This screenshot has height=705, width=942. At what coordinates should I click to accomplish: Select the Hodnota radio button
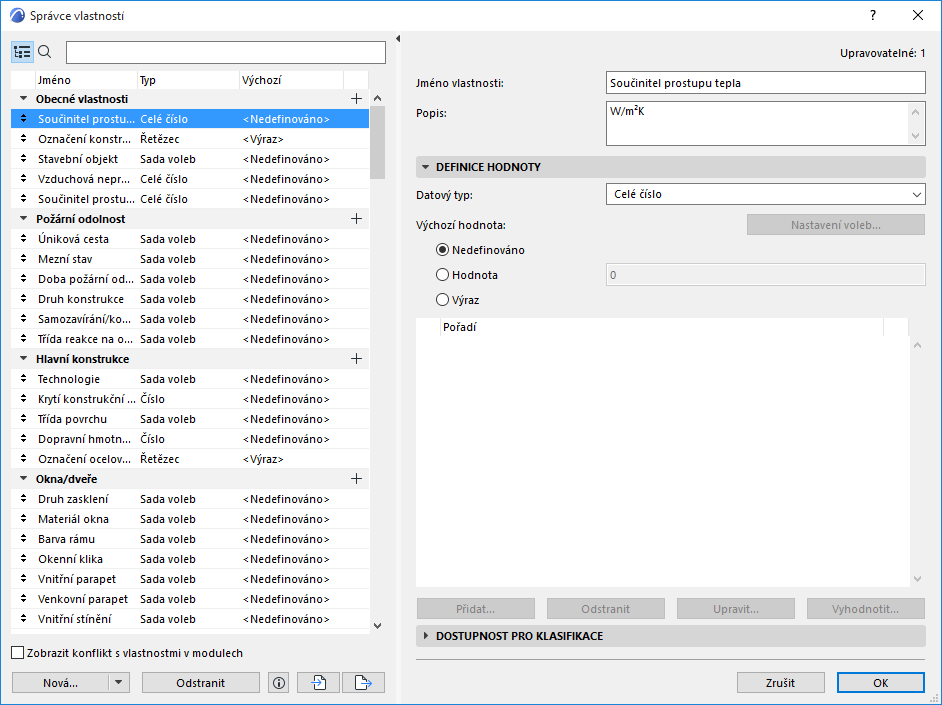442,275
